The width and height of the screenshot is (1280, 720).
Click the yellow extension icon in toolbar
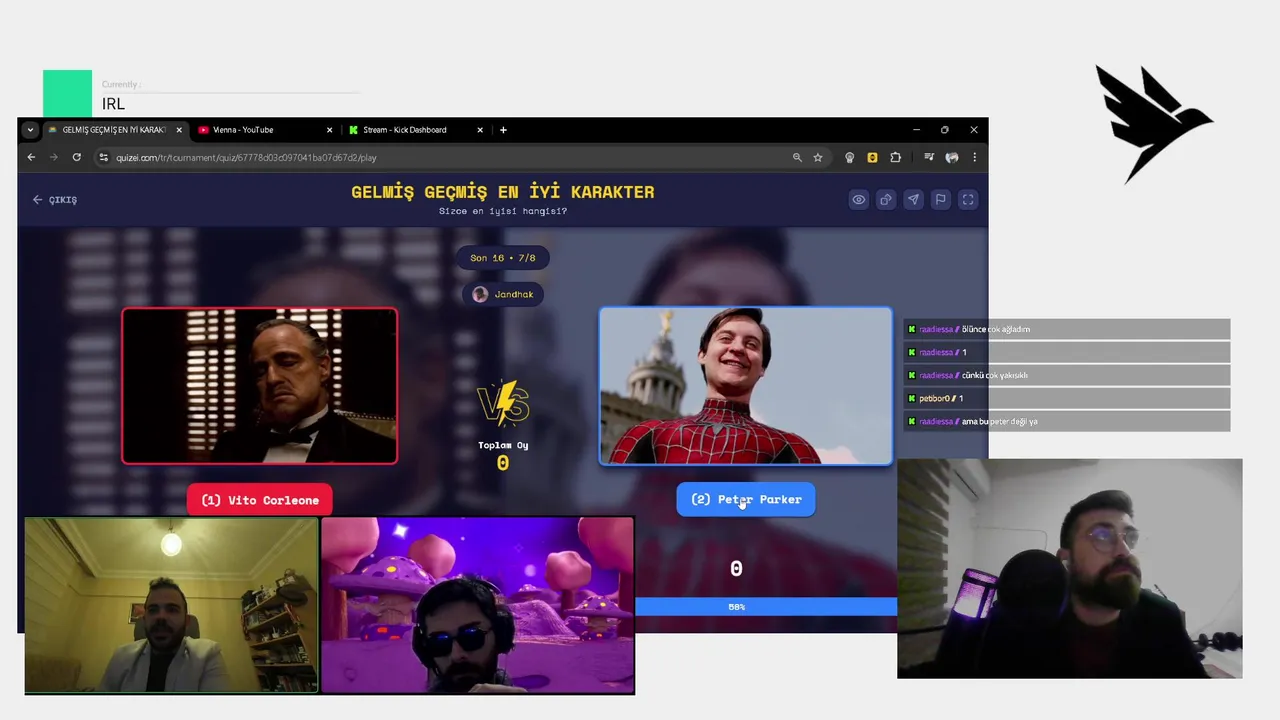pyautogui.click(x=872, y=157)
